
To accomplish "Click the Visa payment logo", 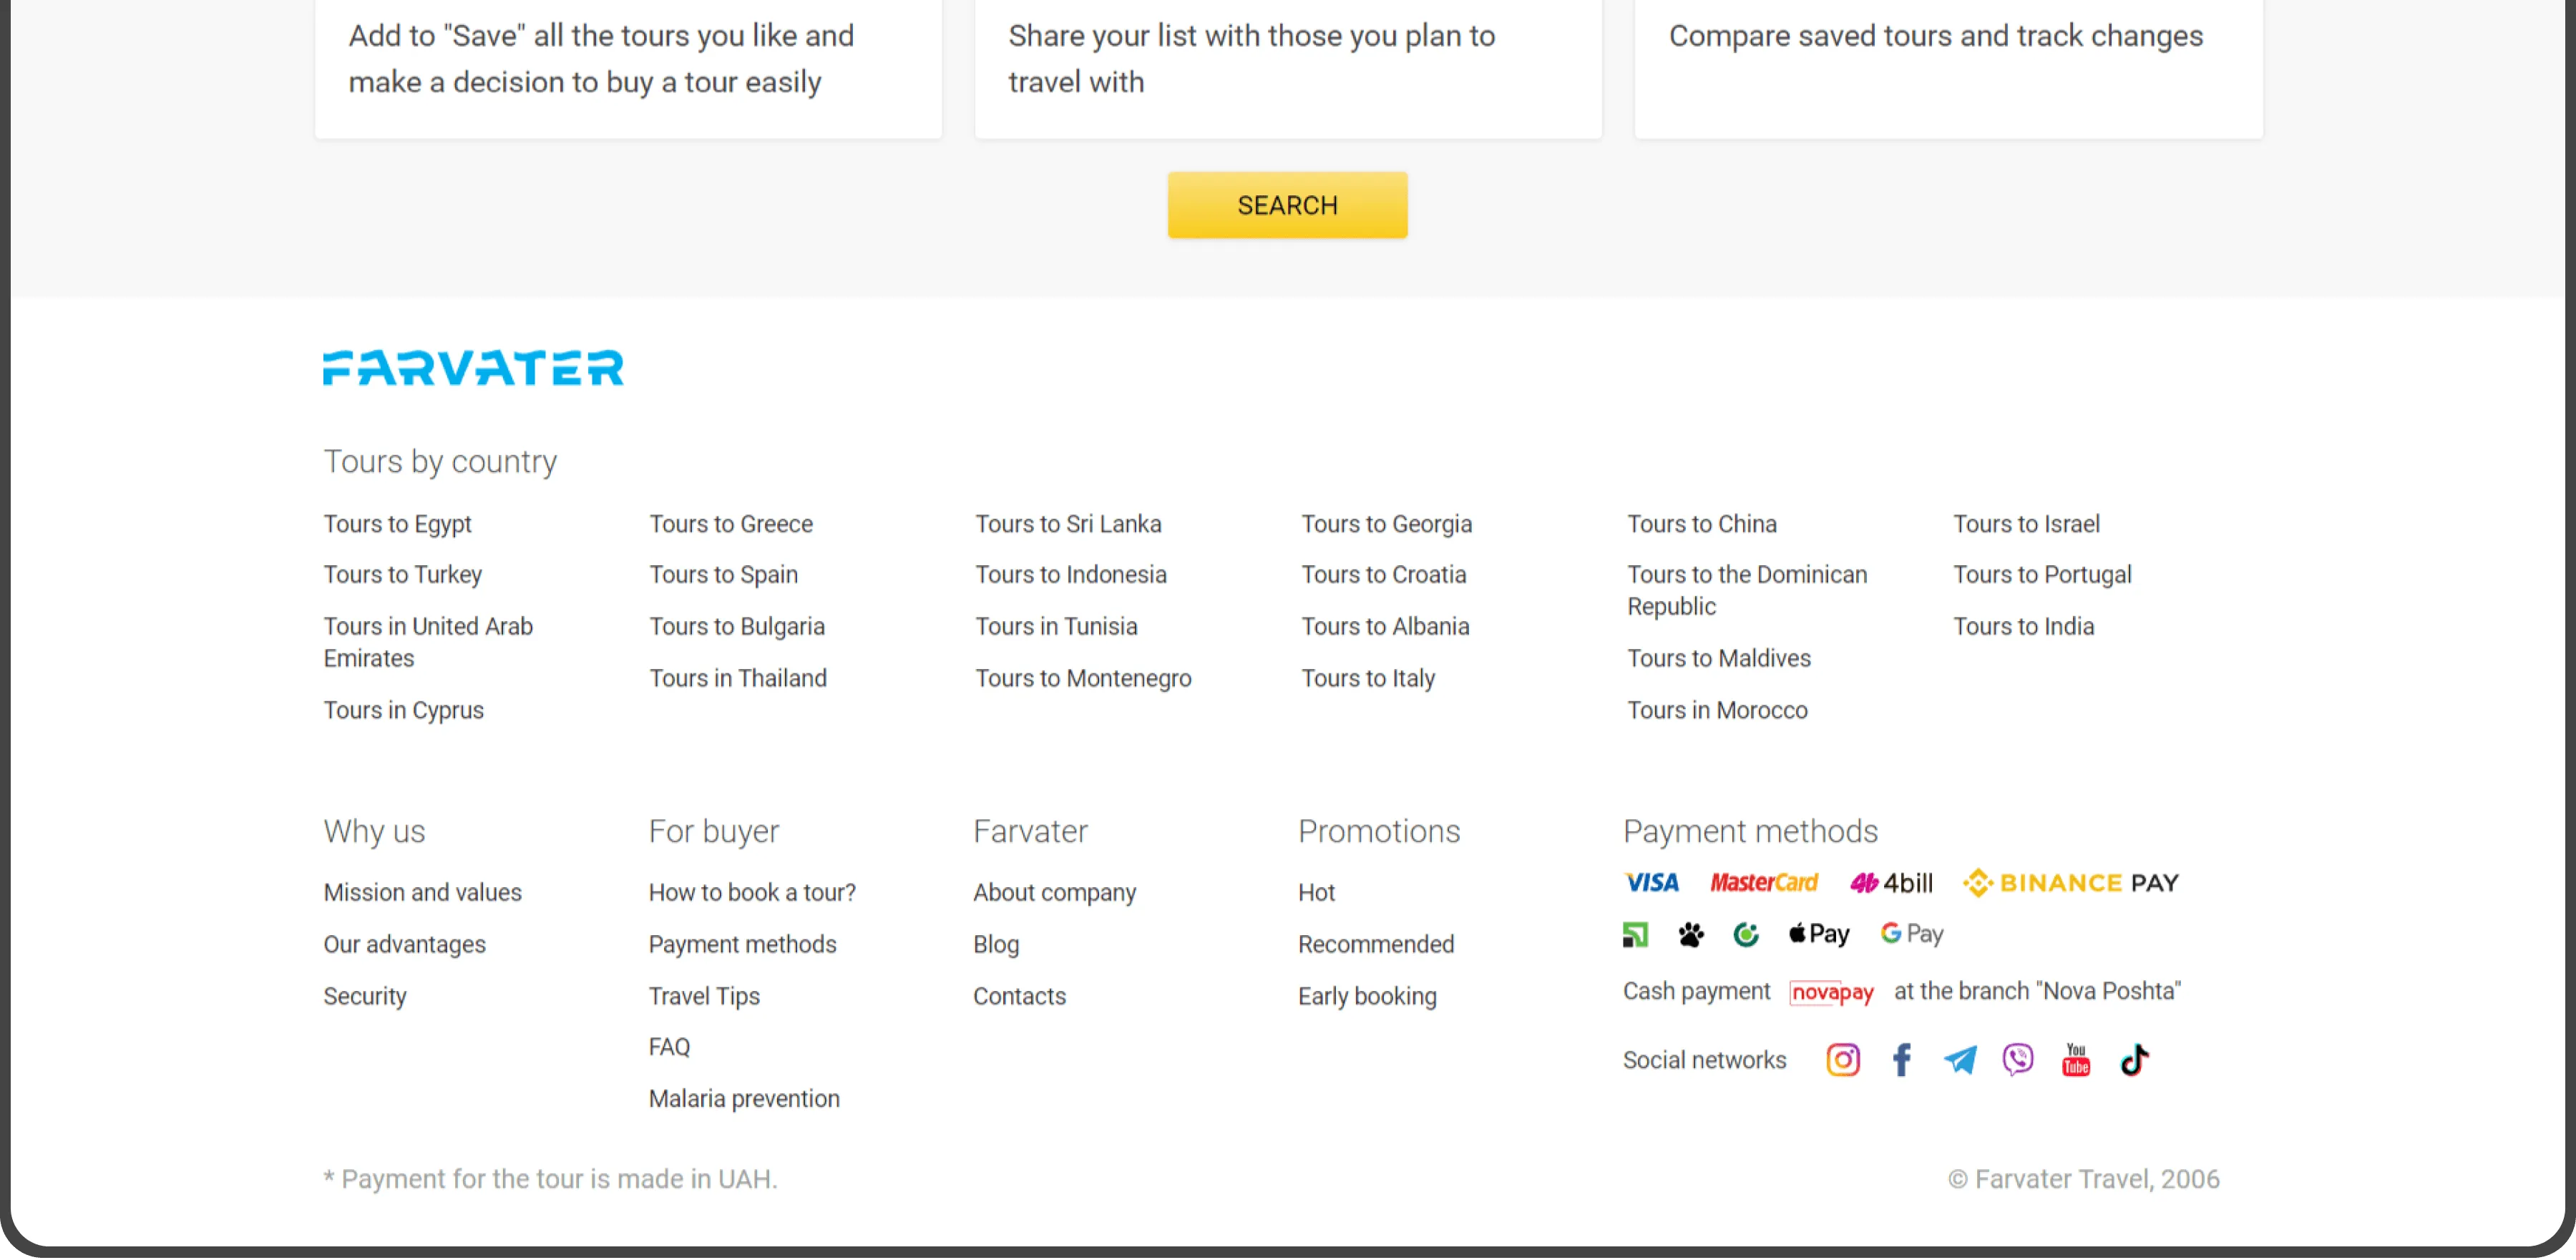I will (1651, 883).
